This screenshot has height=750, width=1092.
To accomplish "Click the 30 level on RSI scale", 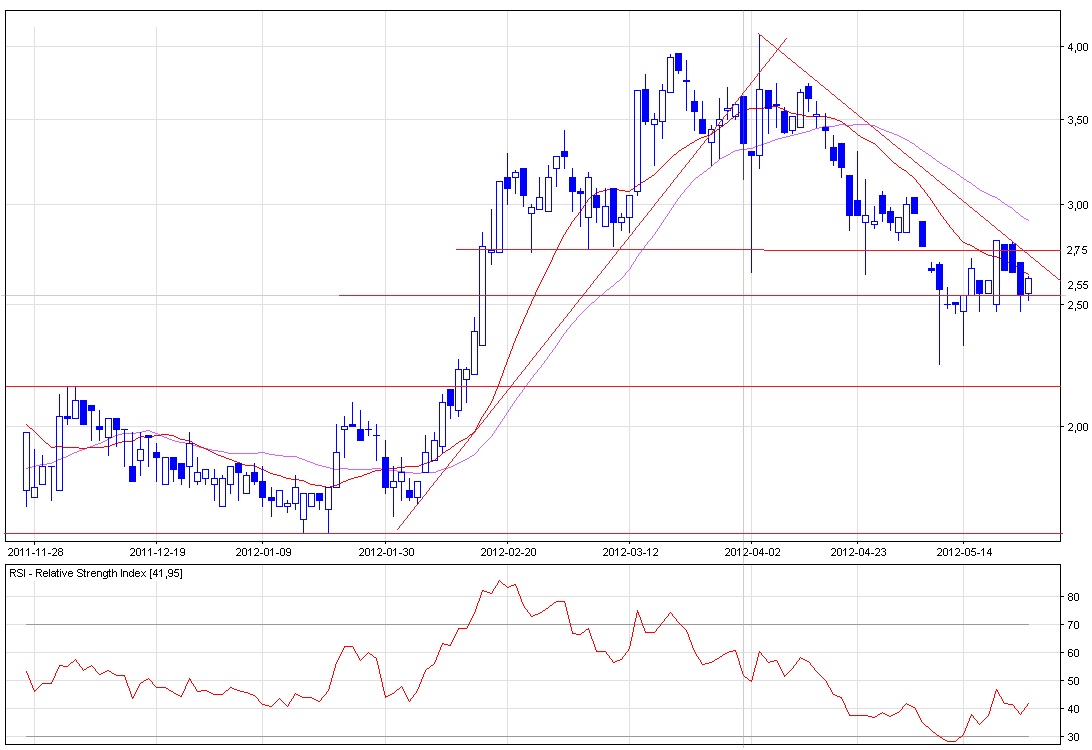I will (x=1072, y=737).
